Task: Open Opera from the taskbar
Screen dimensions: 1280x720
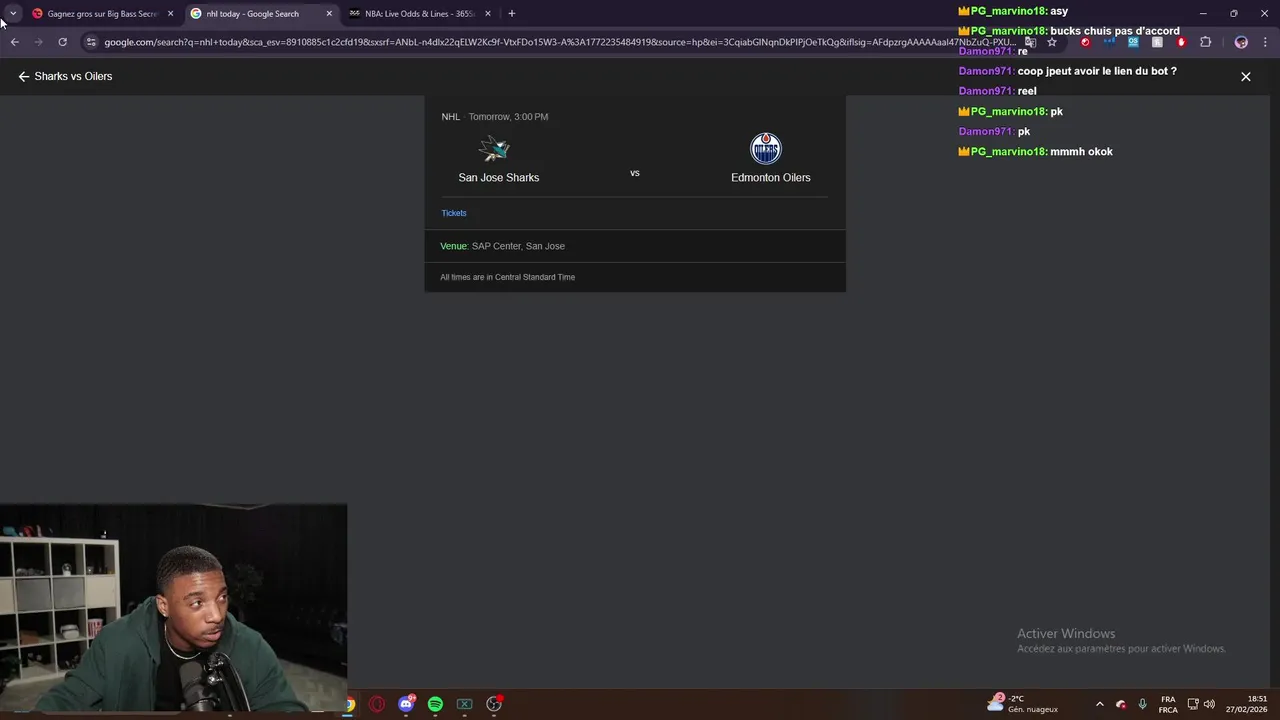Action: click(x=377, y=704)
